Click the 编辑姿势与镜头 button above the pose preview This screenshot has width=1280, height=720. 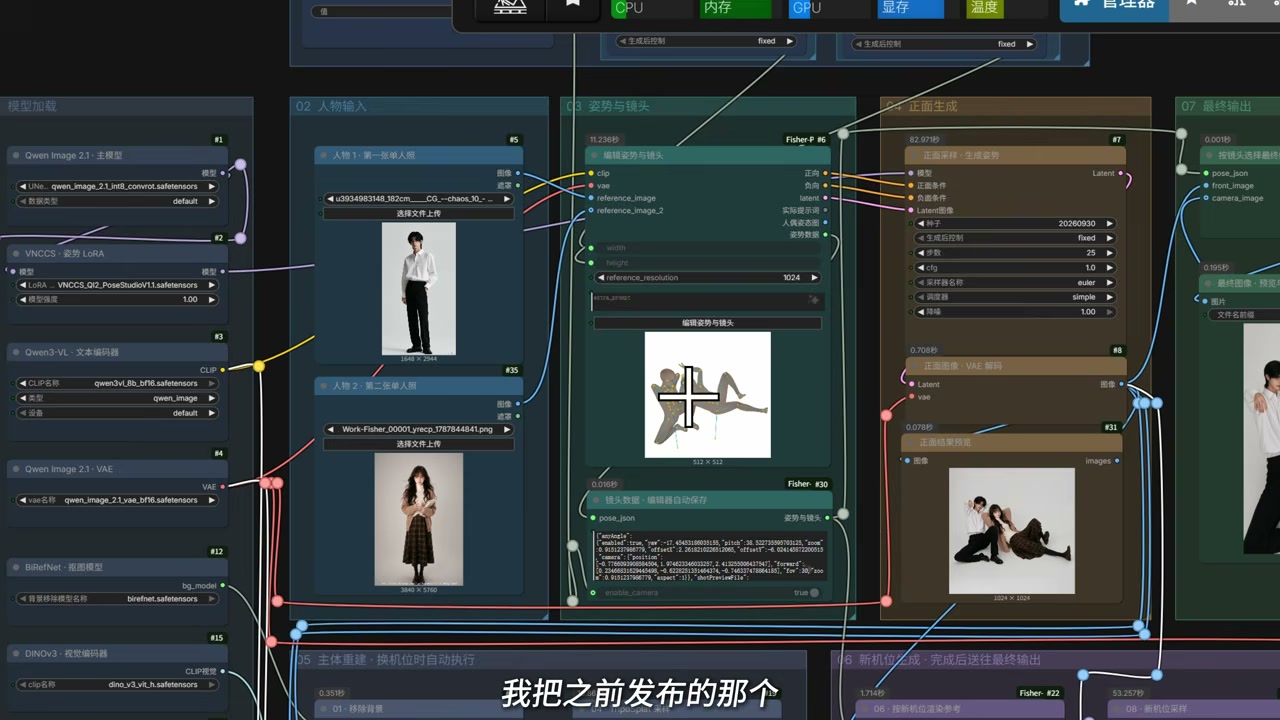[x=708, y=323]
